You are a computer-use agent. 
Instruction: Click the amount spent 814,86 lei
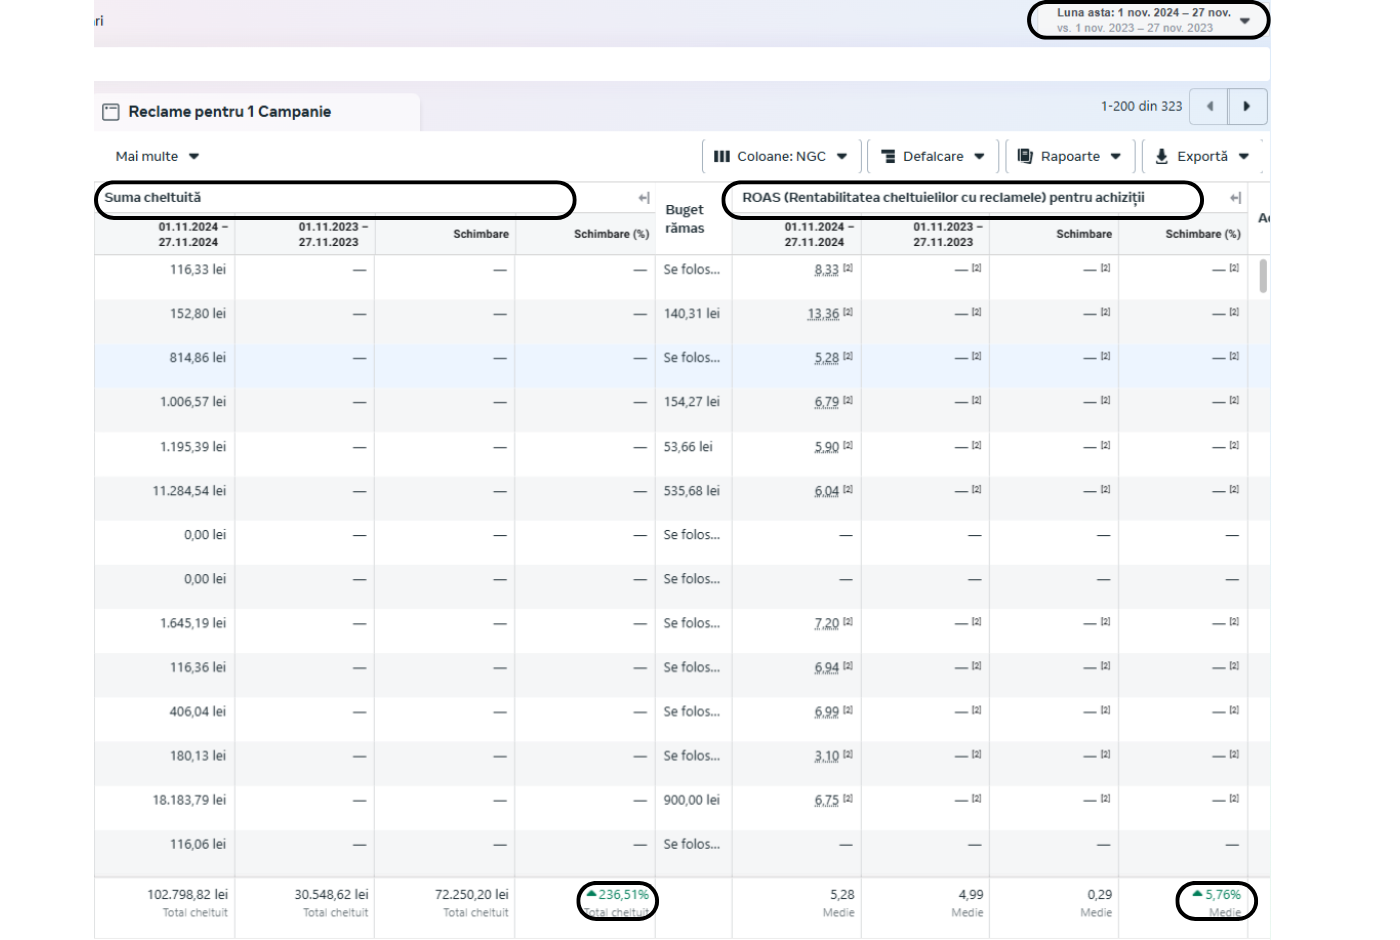[198, 358]
